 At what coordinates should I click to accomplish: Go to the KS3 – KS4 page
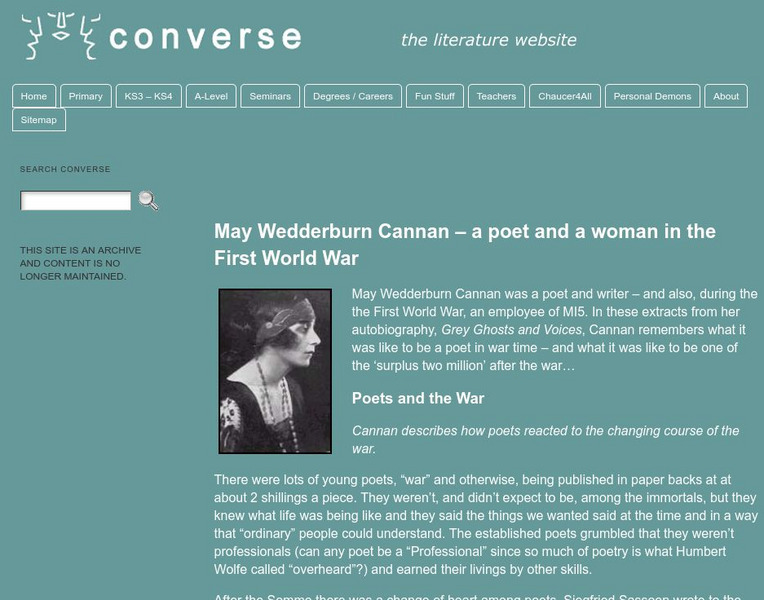pos(149,96)
